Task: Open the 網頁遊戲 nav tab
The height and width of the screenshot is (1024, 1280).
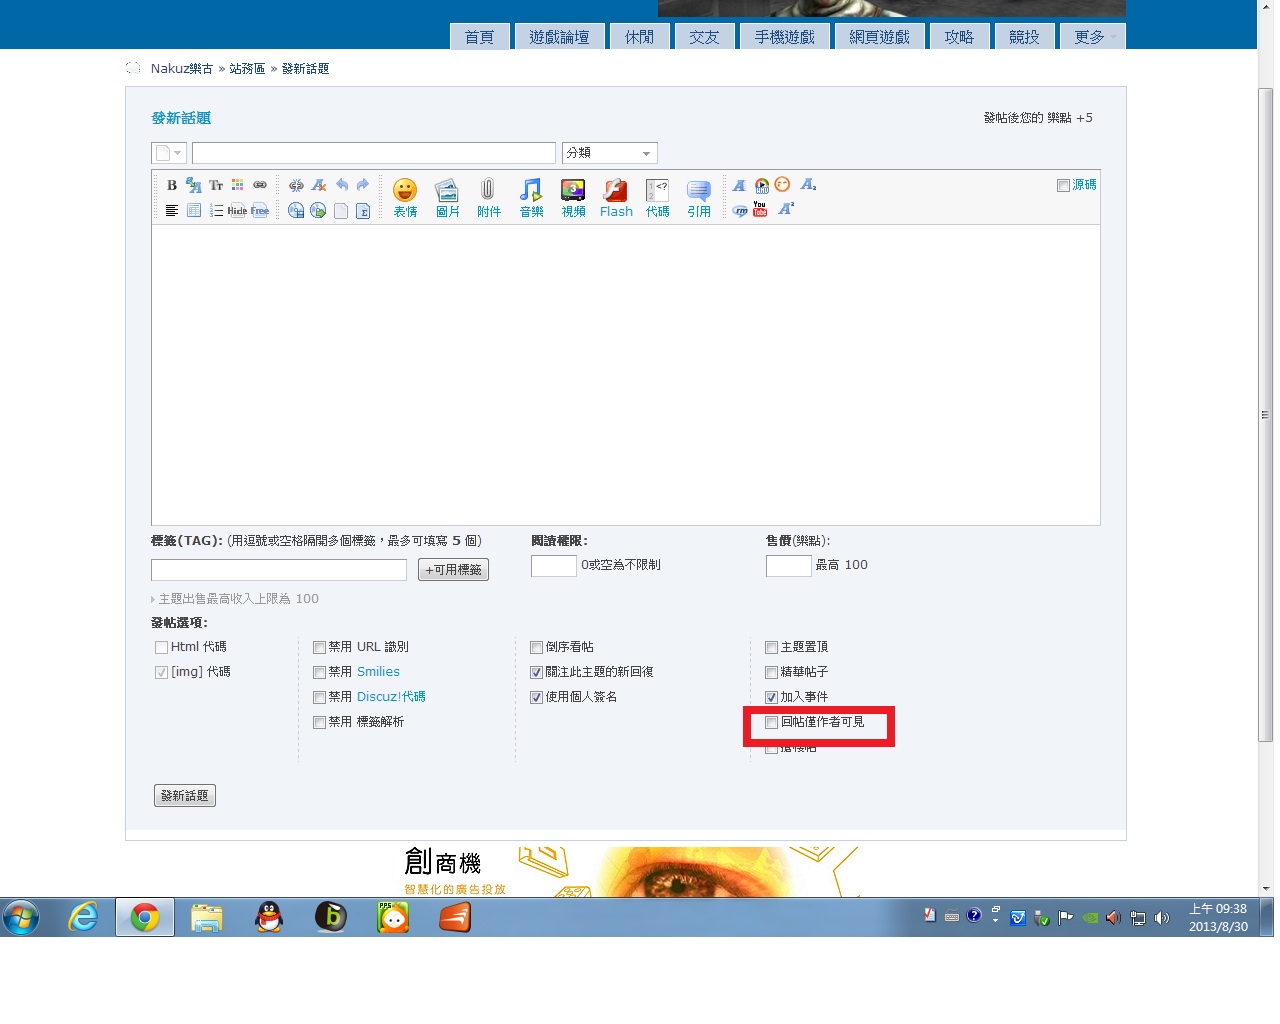Action: (x=880, y=37)
